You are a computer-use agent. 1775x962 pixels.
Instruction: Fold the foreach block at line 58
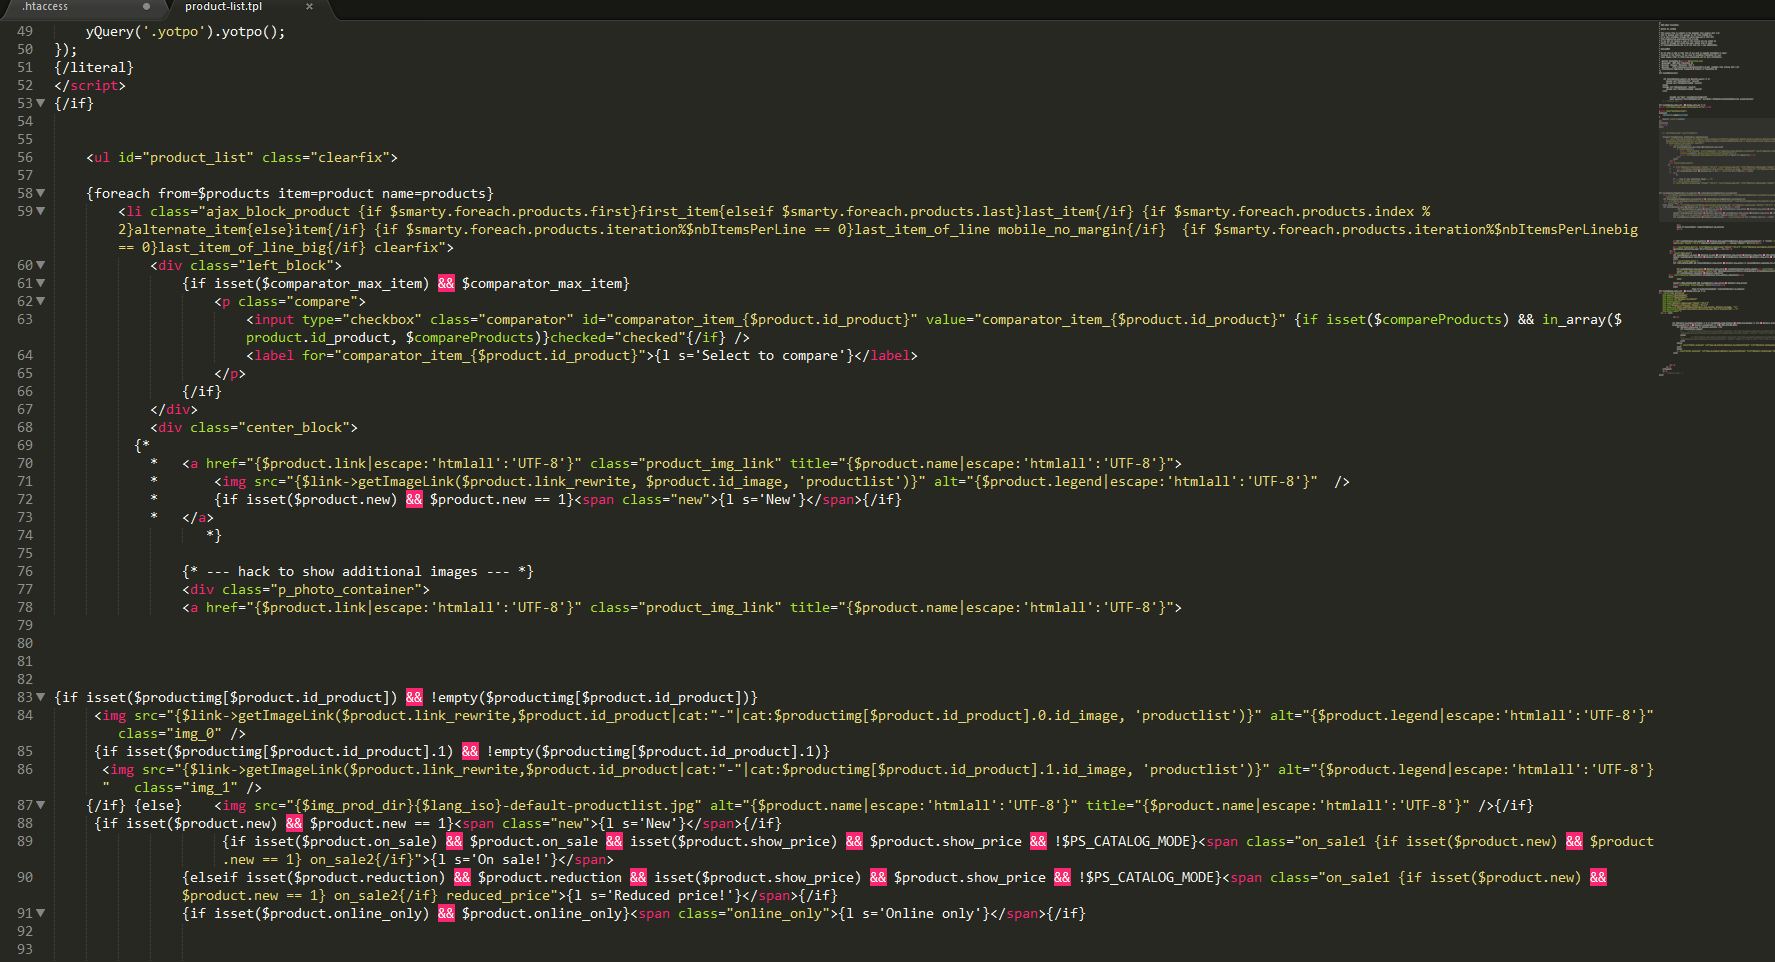tap(41, 193)
